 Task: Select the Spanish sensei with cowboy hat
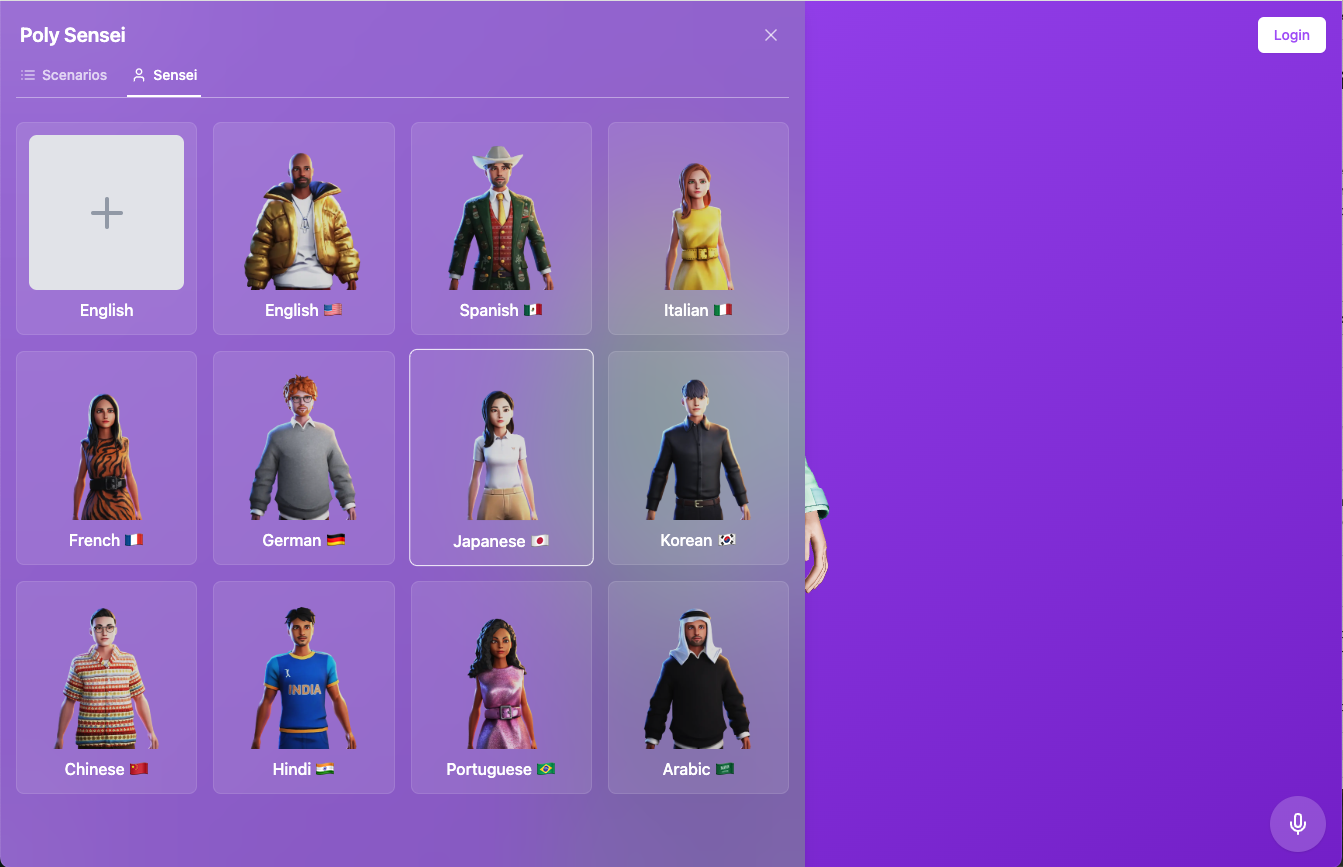[x=500, y=228]
